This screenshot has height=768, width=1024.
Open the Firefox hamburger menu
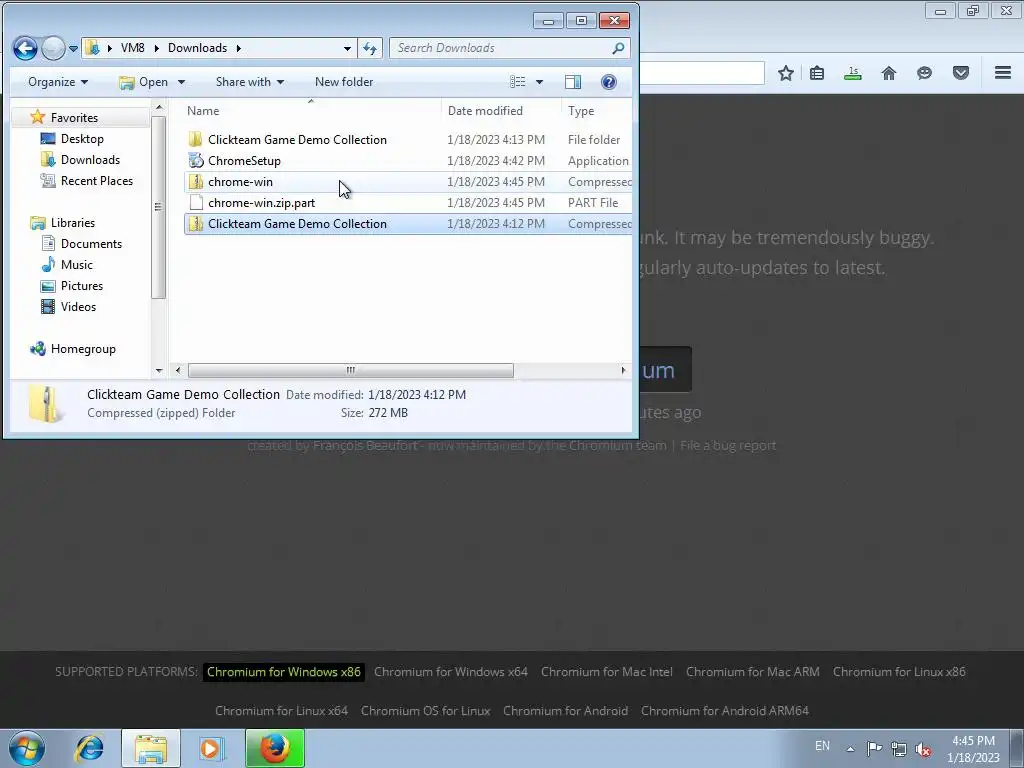tap(1003, 72)
